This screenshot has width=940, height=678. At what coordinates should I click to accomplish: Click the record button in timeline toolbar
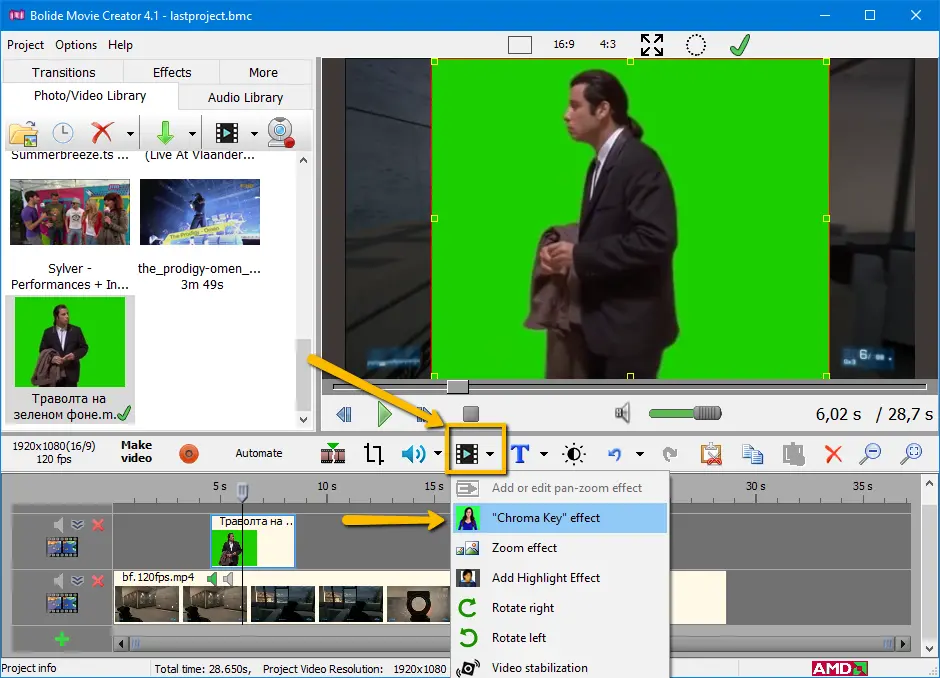189,454
